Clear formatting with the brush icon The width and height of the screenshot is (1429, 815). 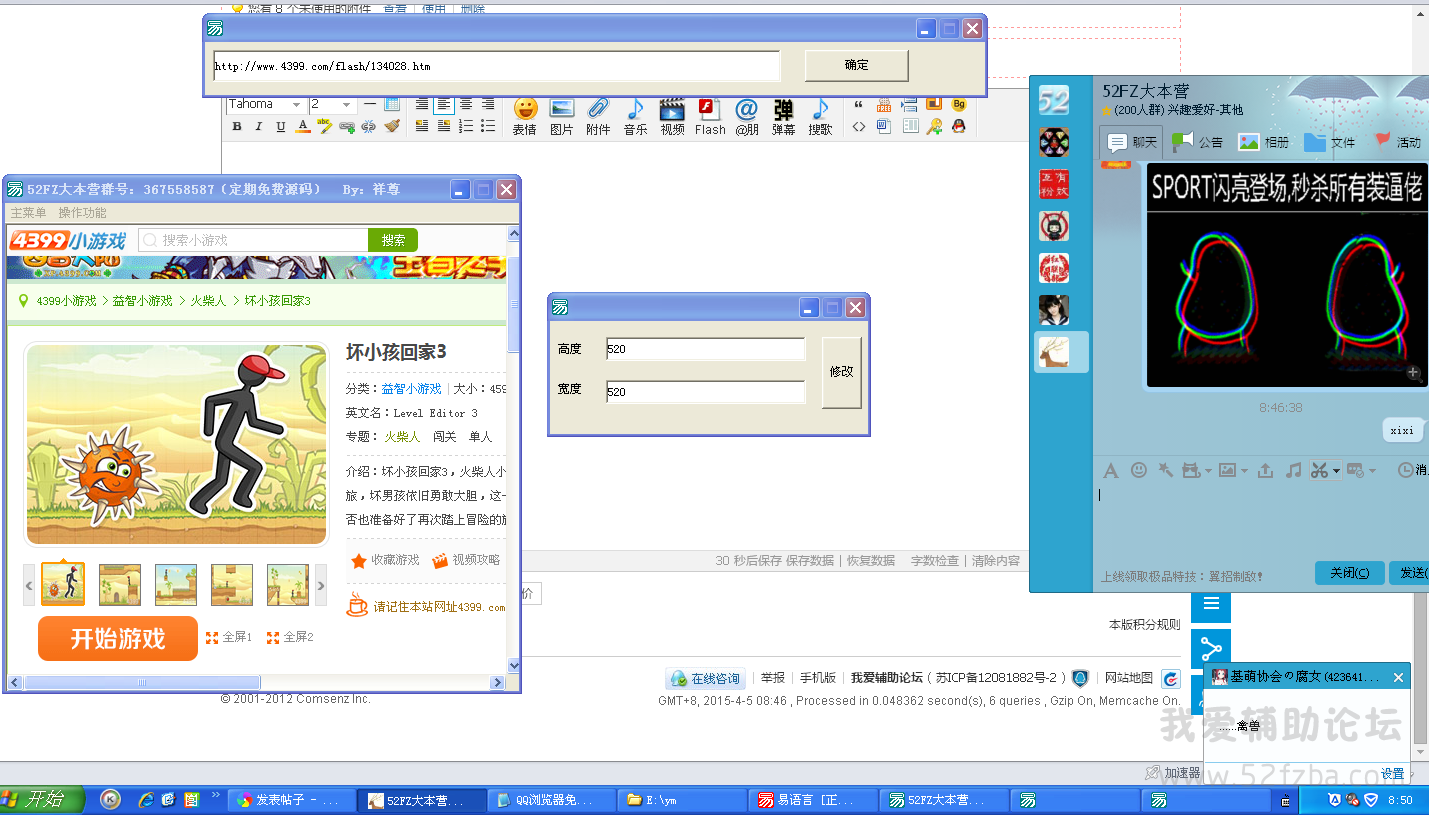coord(391,127)
